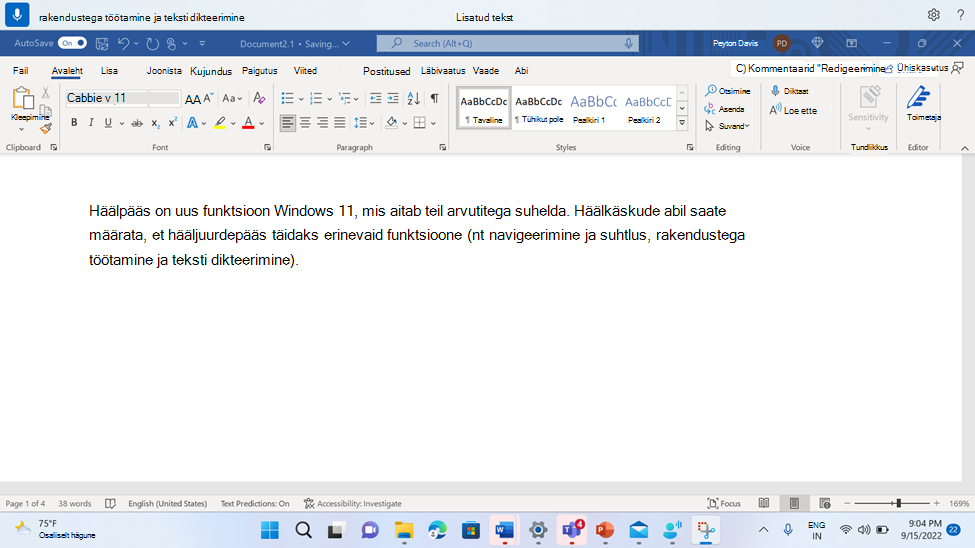Click the search box microphone icon
Image resolution: width=975 pixels, height=548 pixels.
point(629,44)
